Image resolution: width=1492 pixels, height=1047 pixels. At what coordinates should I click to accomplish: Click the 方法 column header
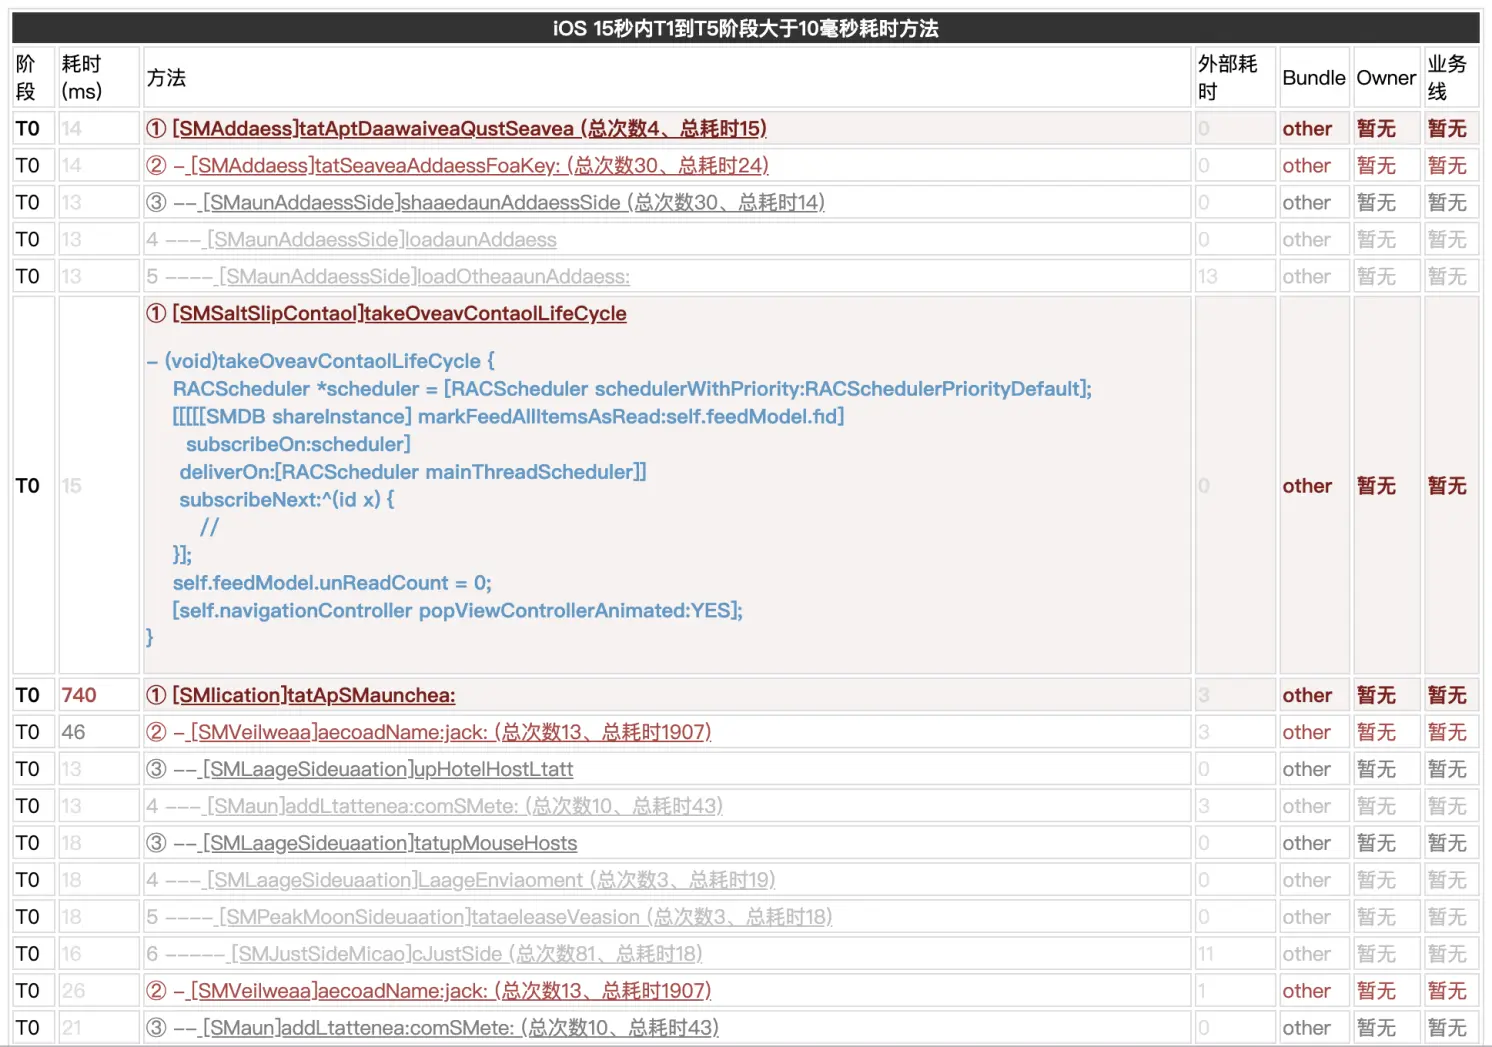166,78
